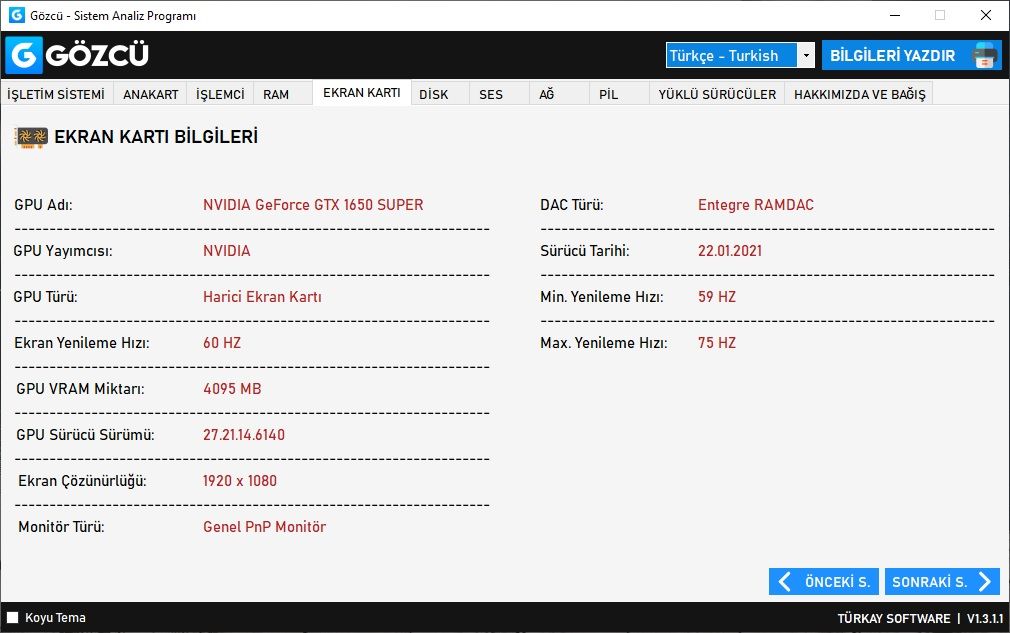Click the Min. Yenileme Hızı: label

[x=602, y=297]
